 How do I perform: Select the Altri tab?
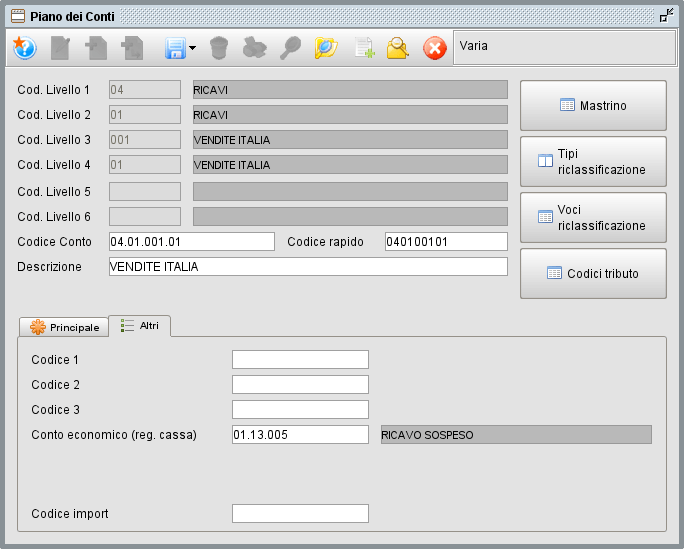click(x=140, y=326)
